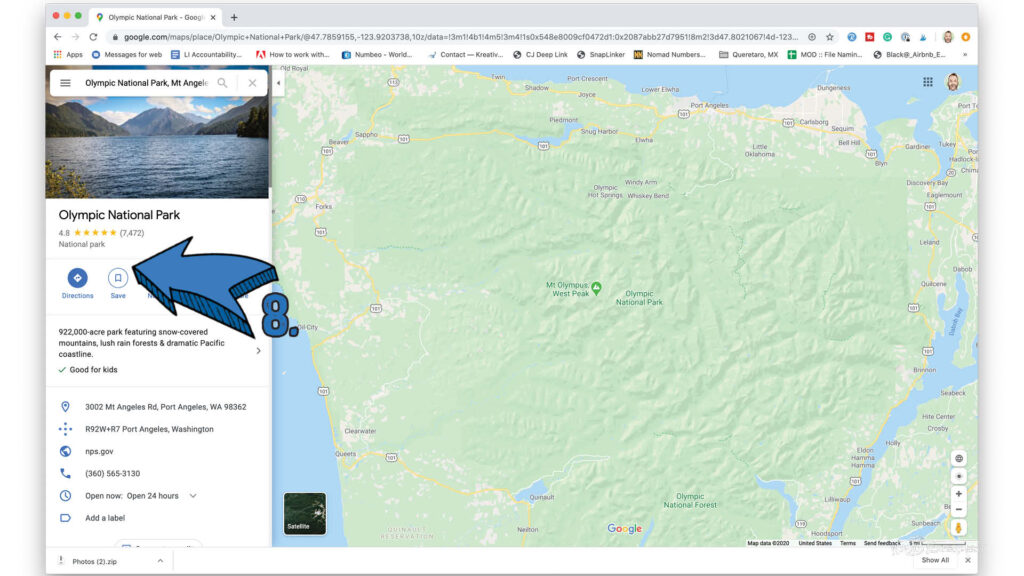Clear the search box with X
Screen dimensions: 1024x576
pos(252,83)
